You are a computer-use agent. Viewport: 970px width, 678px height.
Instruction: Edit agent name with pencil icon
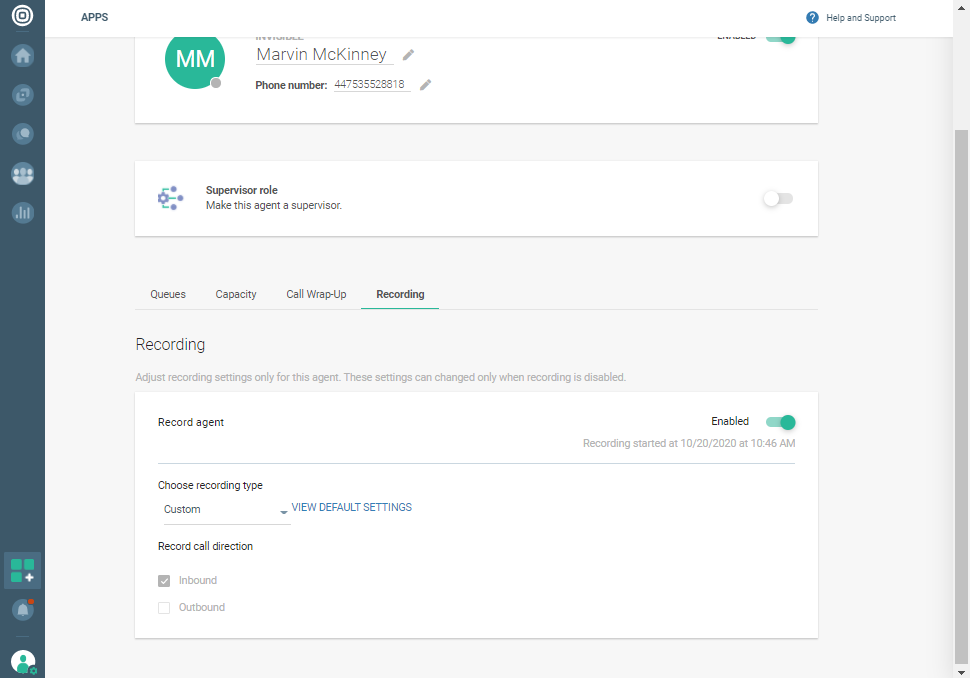[409, 55]
